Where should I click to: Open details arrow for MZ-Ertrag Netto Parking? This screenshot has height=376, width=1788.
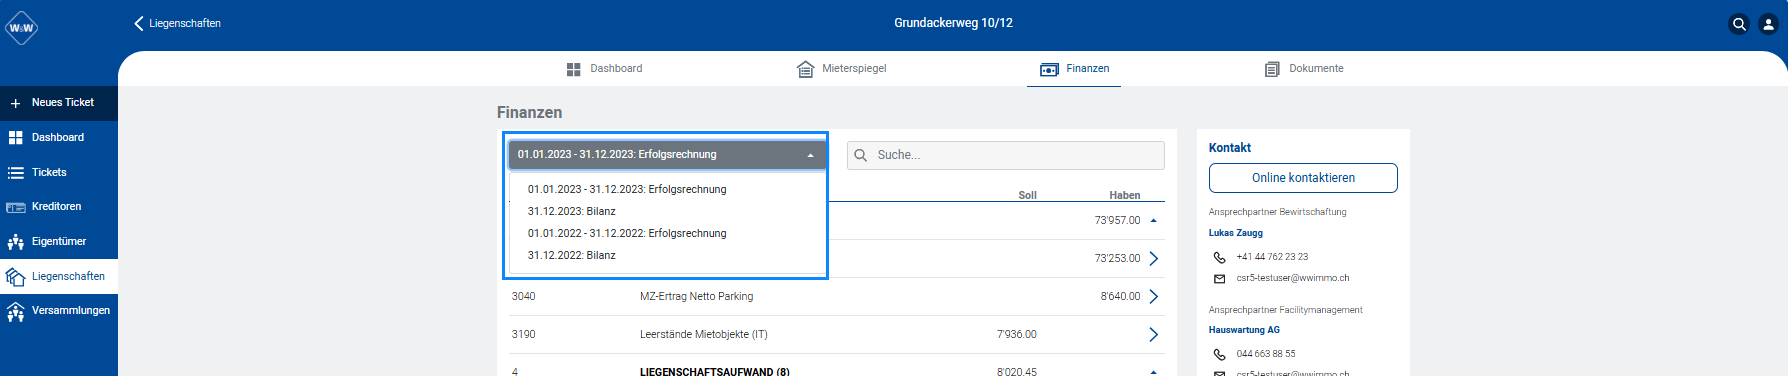coord(1153,297)
